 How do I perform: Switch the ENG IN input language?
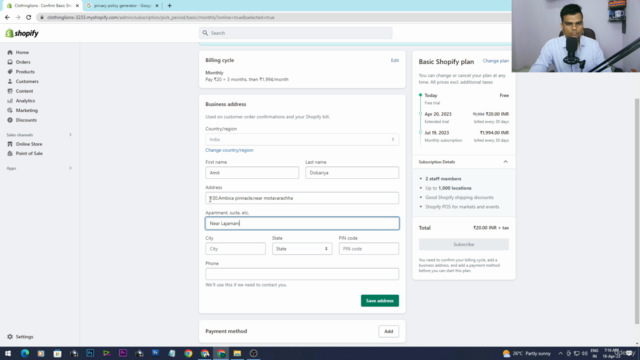[x=594, y=353]
